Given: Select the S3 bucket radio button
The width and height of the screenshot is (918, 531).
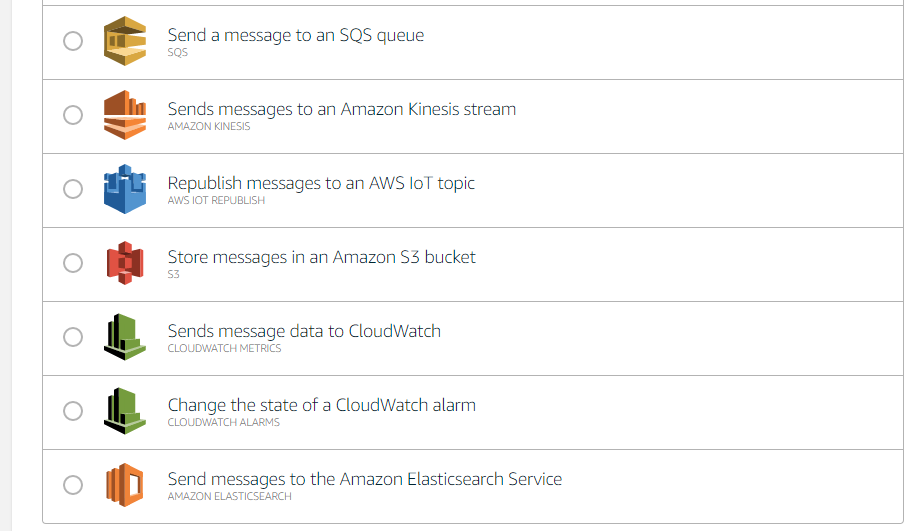Looking at the screenshot, I should coord(73,263).
